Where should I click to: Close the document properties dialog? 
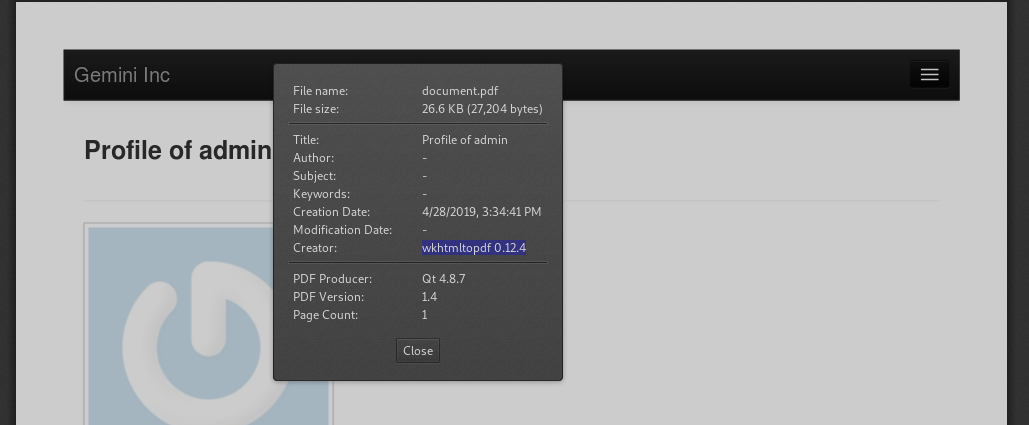[x=418, y=351]
